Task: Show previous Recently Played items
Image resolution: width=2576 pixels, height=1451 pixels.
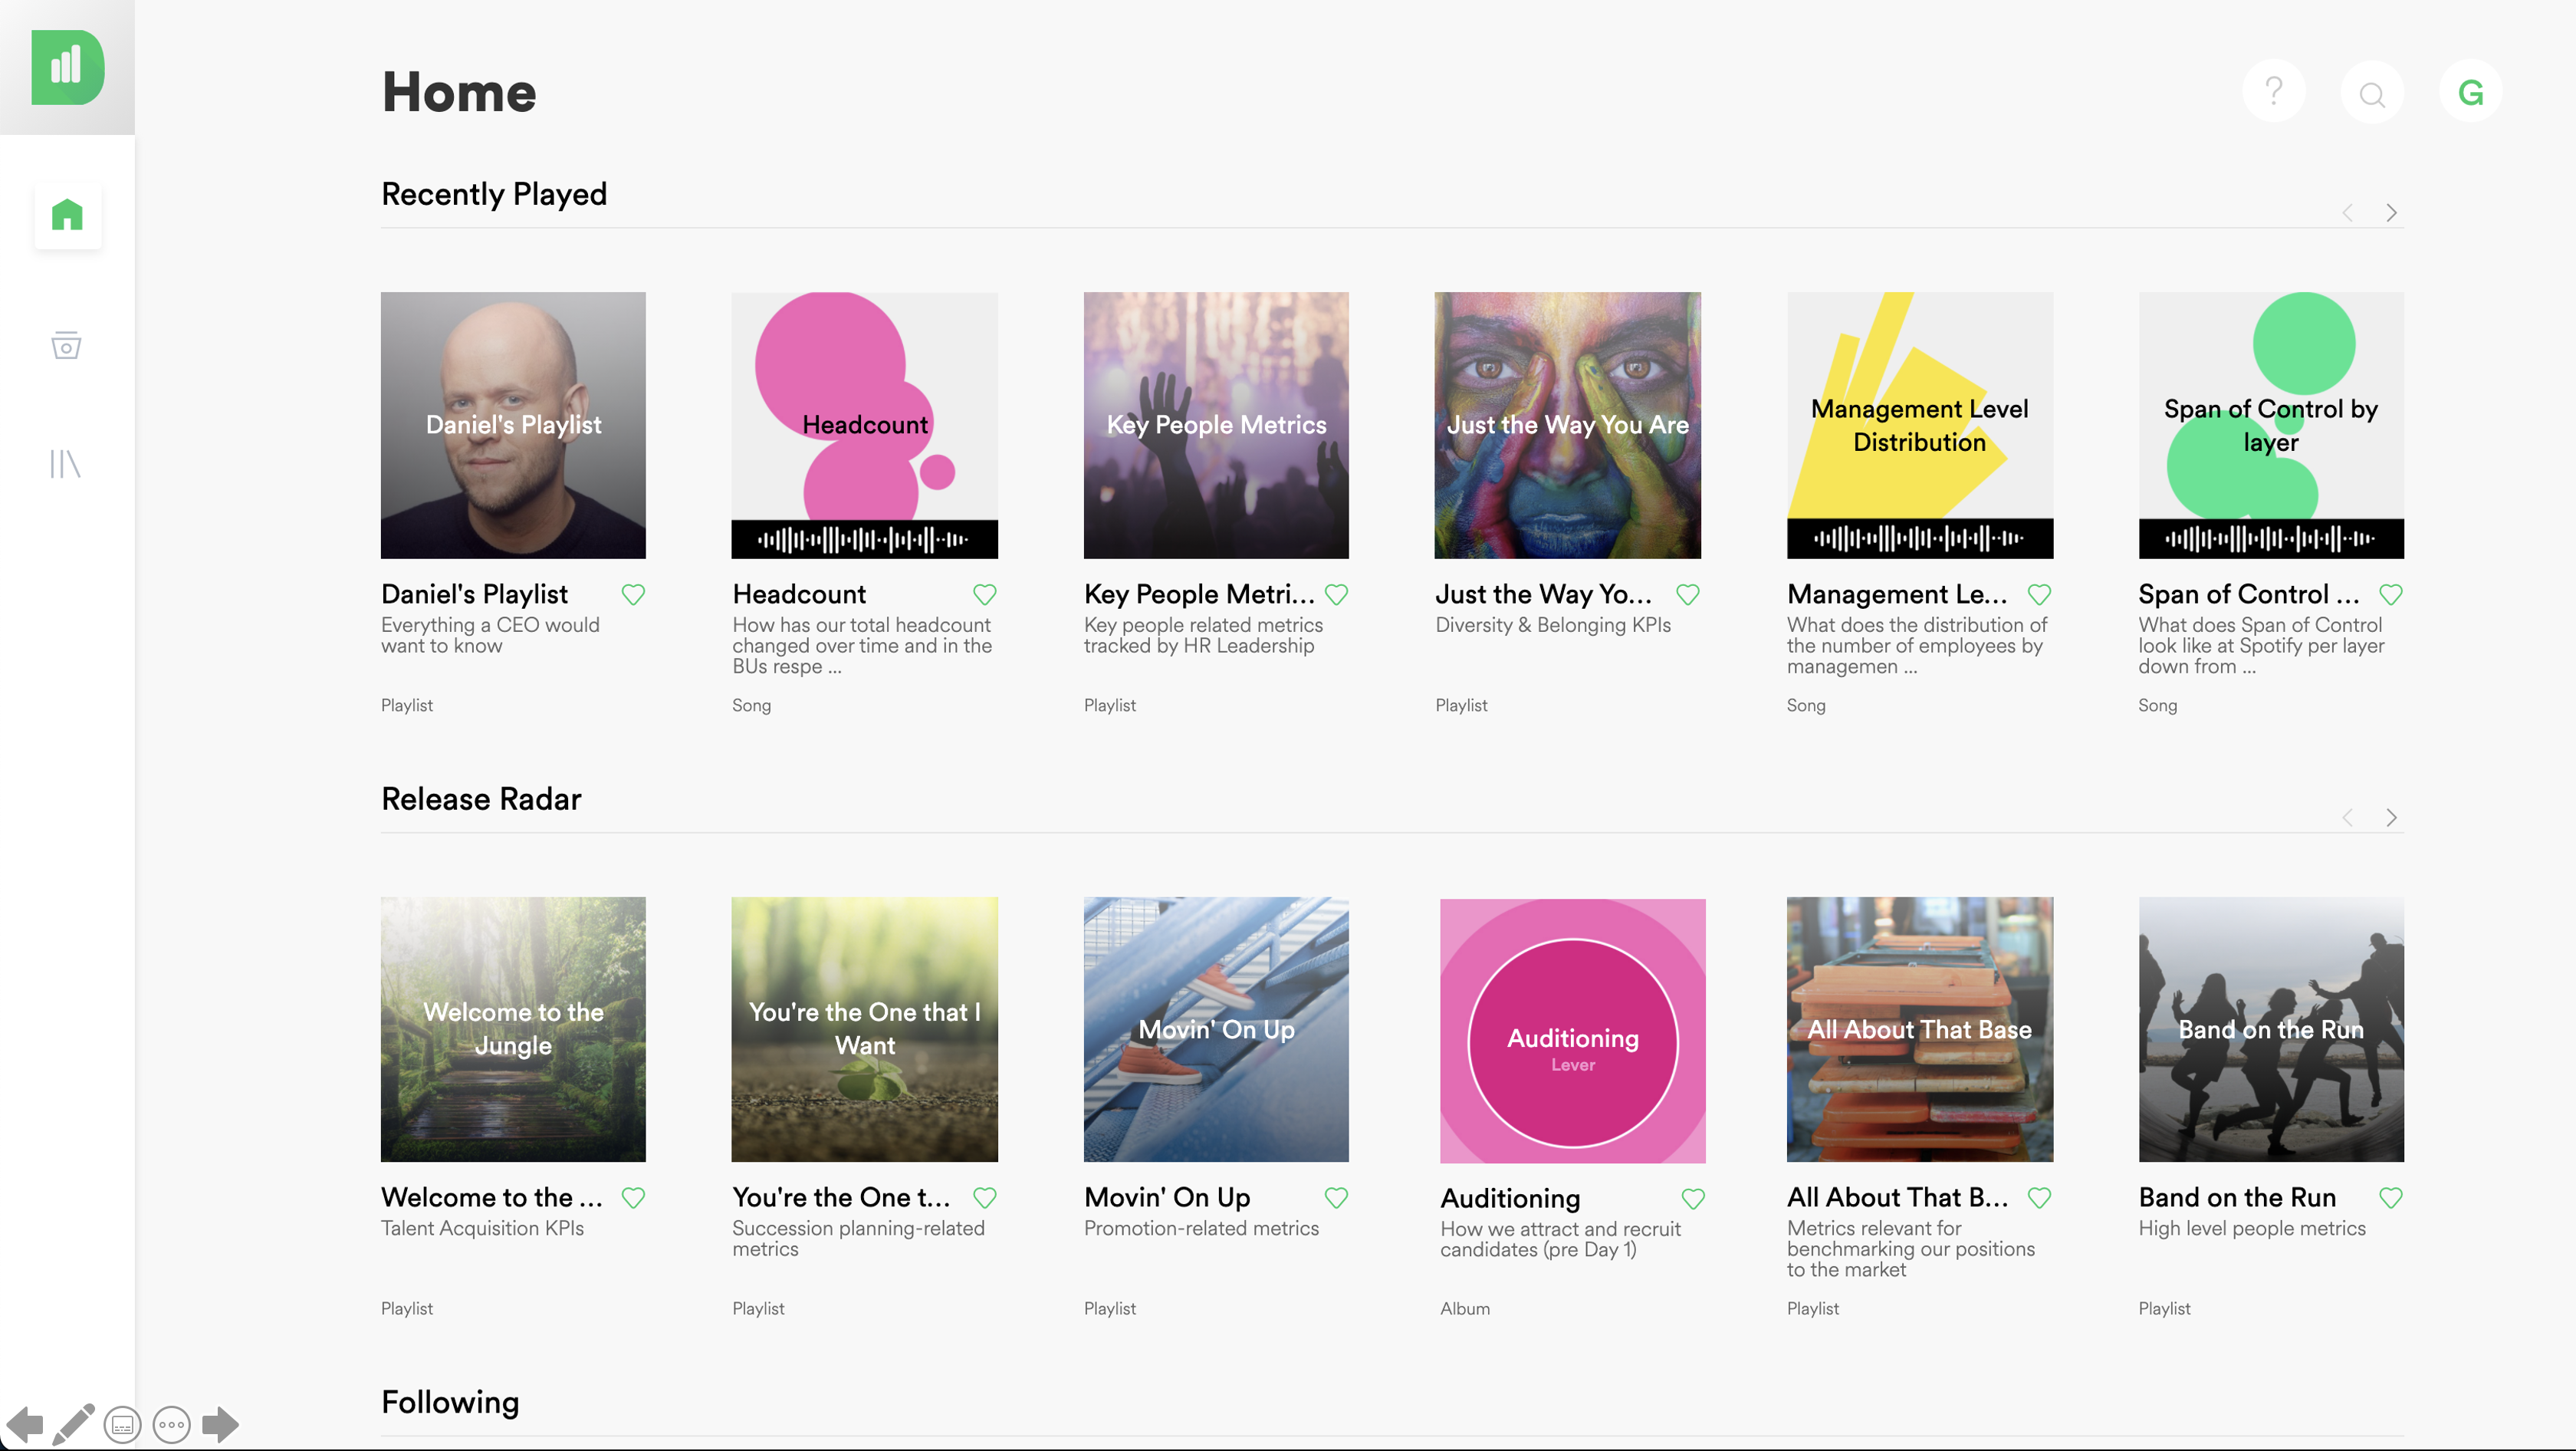Action: tap(2347, 213)
